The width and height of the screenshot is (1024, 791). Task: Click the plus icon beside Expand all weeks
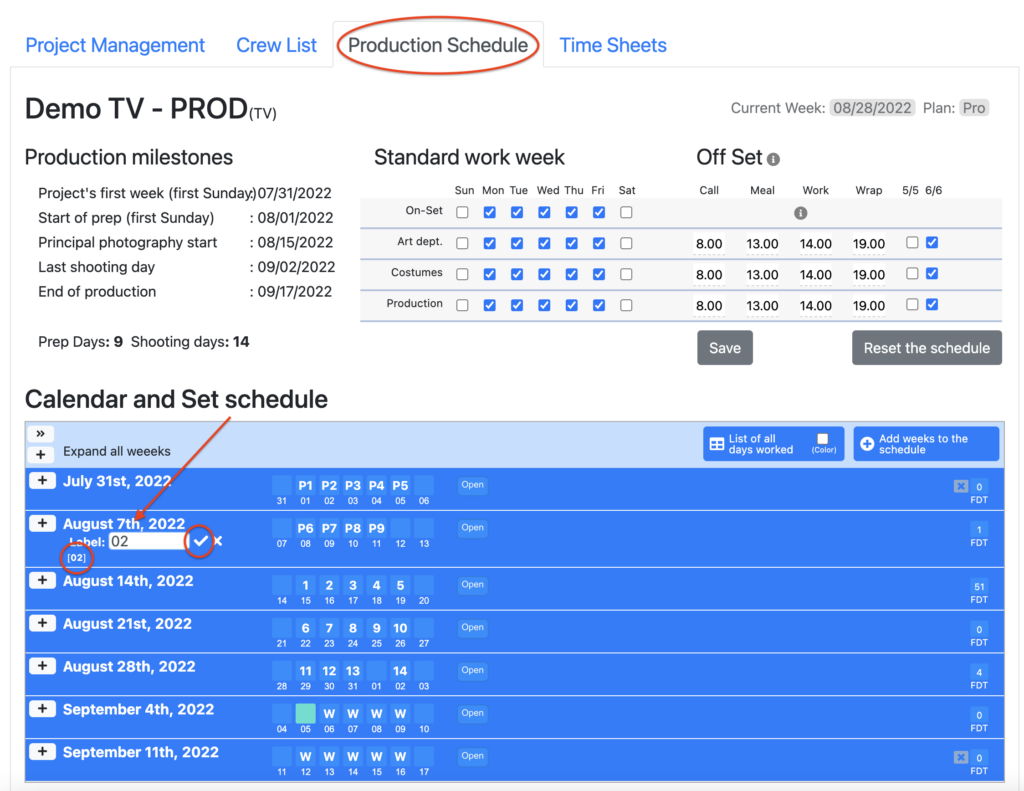41,454
